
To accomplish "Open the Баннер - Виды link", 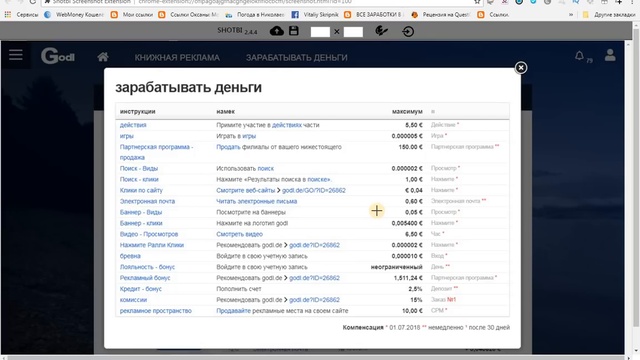I will [141, 212].
